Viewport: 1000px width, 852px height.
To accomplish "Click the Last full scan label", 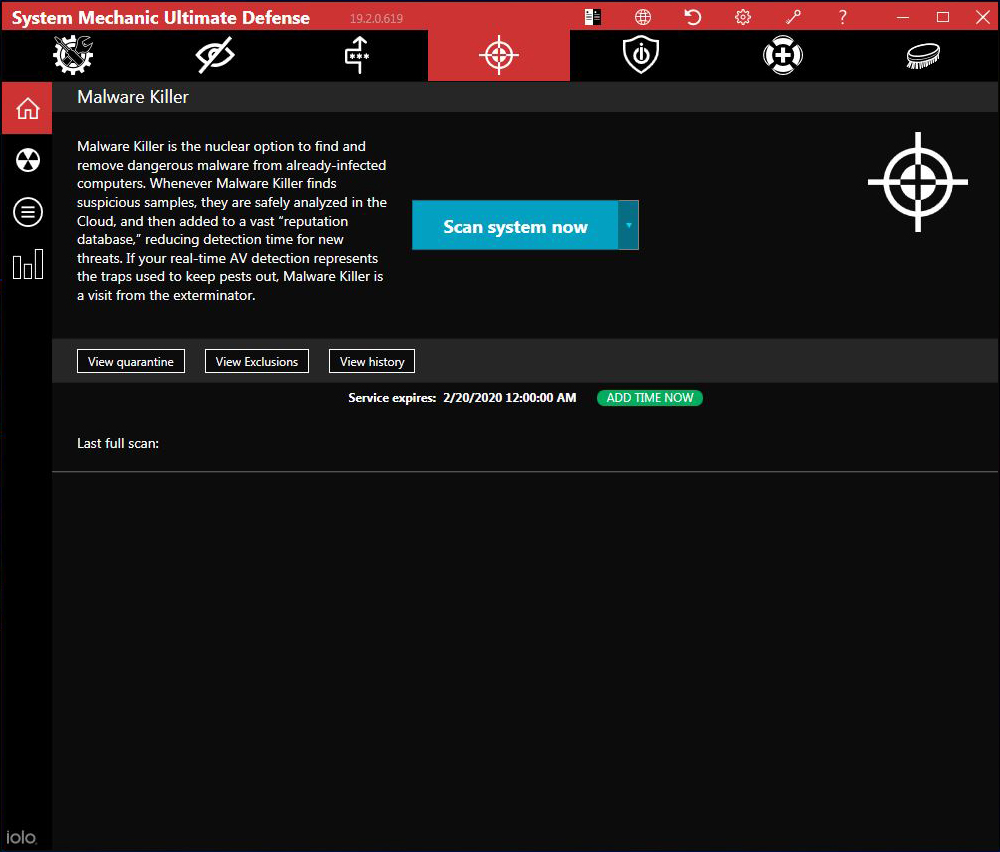I will click(118, 443).
